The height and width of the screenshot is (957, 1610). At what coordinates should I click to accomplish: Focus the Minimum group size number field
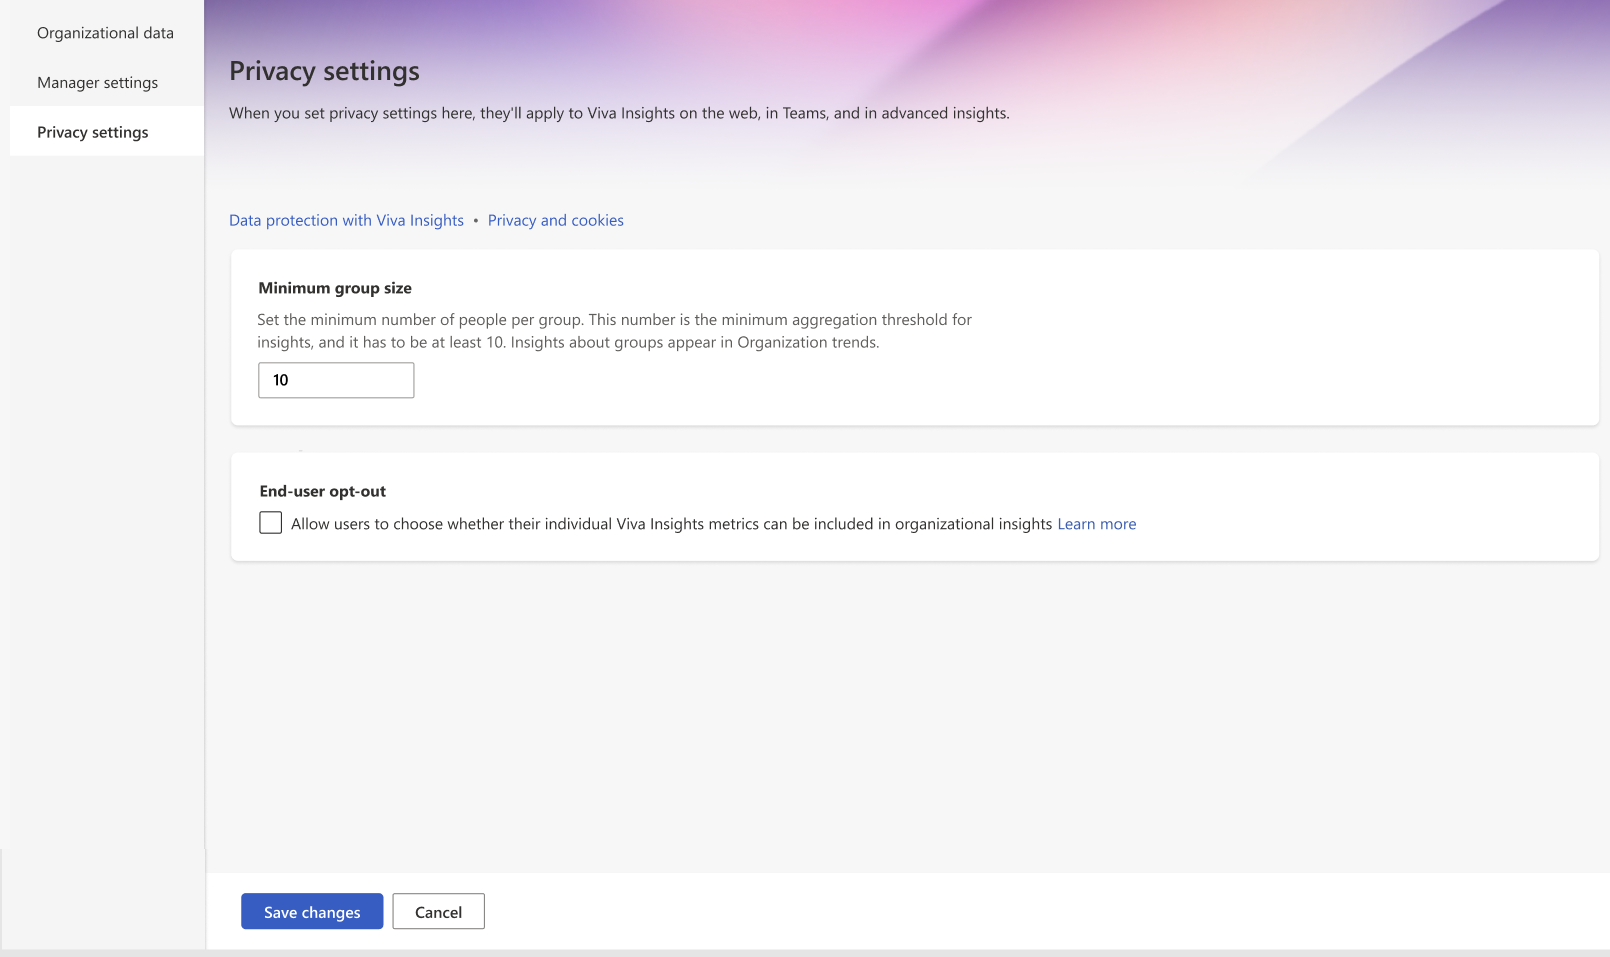pyautogui.click(x=336, y=380)
